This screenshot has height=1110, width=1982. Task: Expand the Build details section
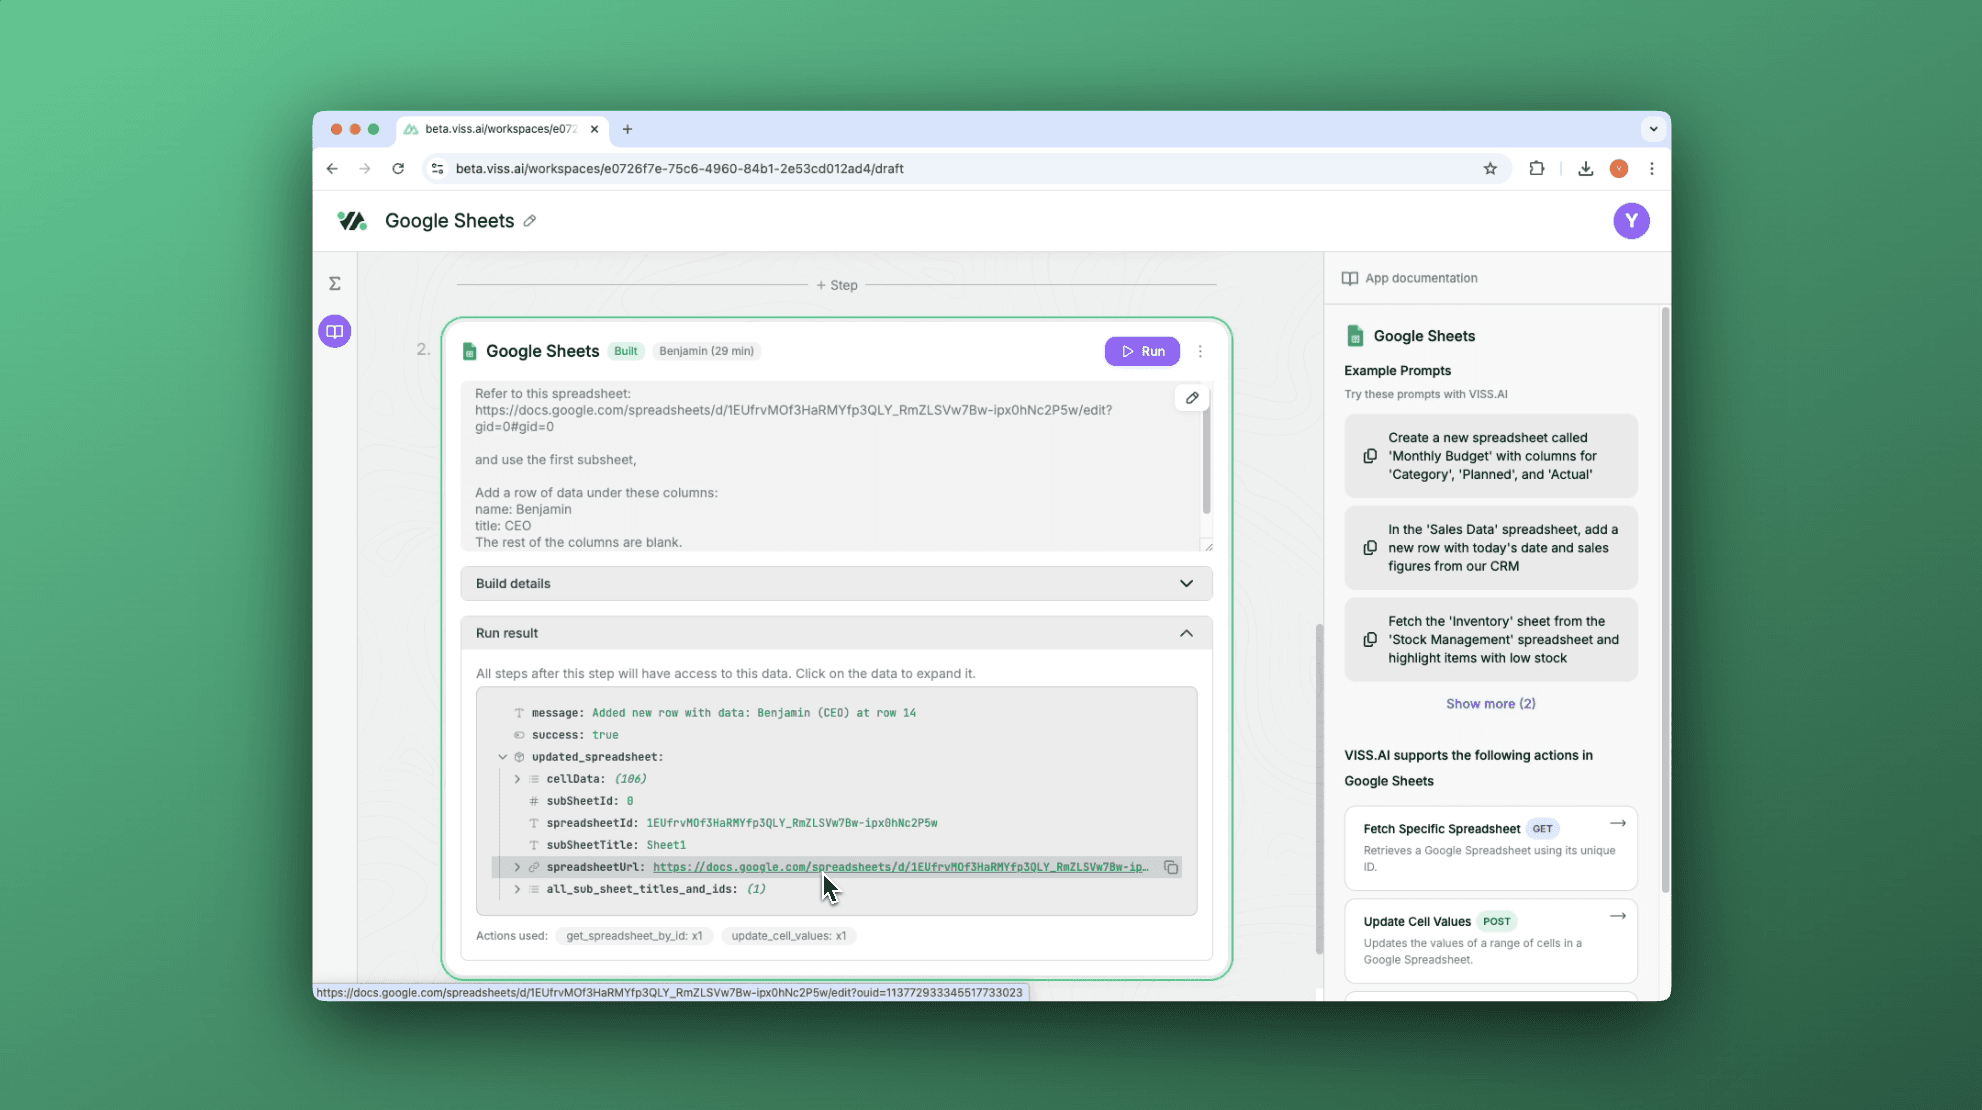(x=836, y=584)
